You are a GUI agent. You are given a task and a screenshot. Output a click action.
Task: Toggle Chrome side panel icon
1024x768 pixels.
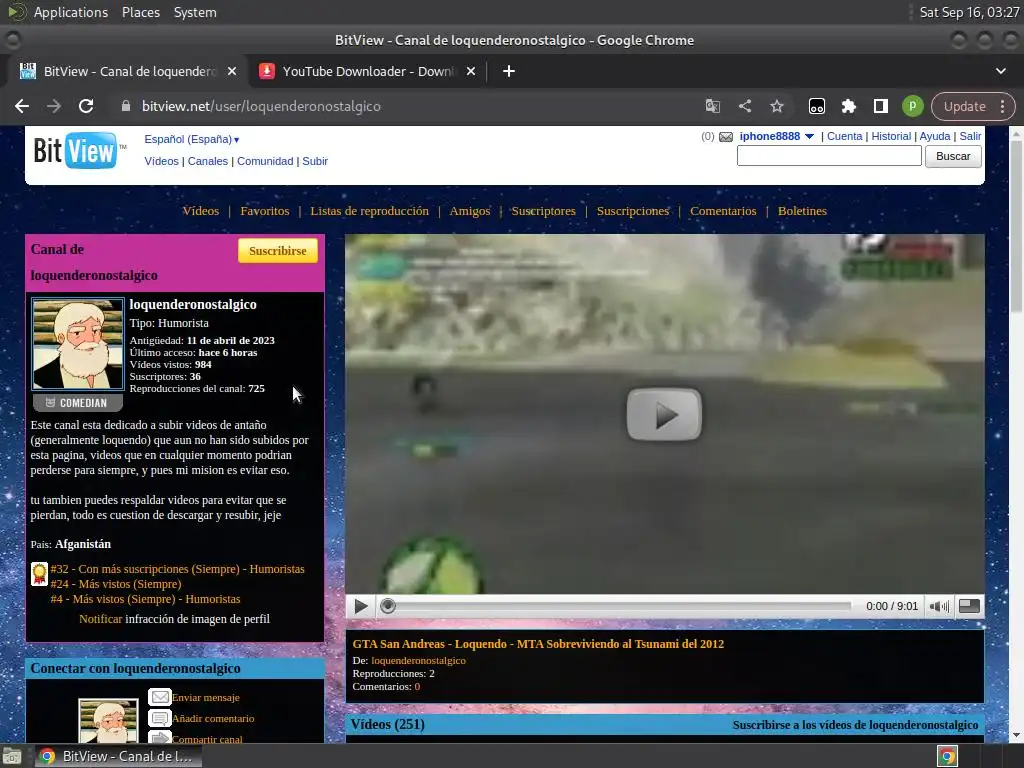click(880, 106)
